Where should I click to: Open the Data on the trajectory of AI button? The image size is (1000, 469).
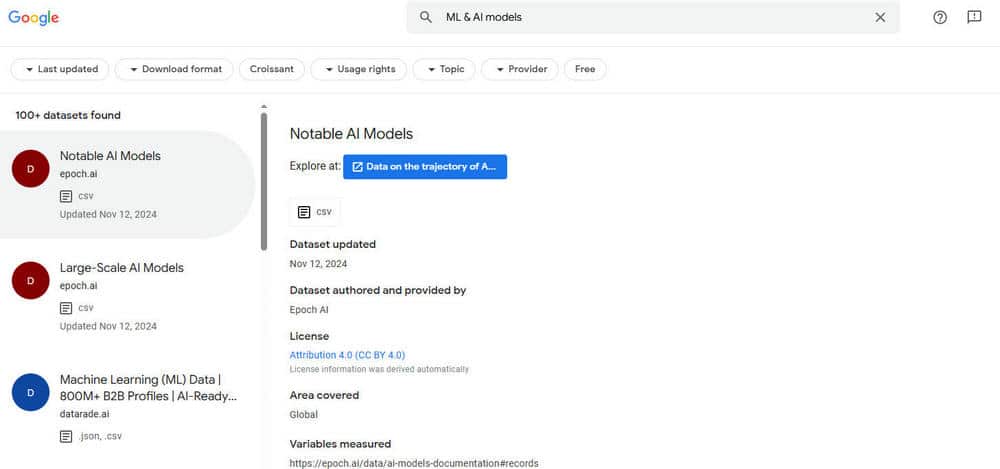point(425,167)
